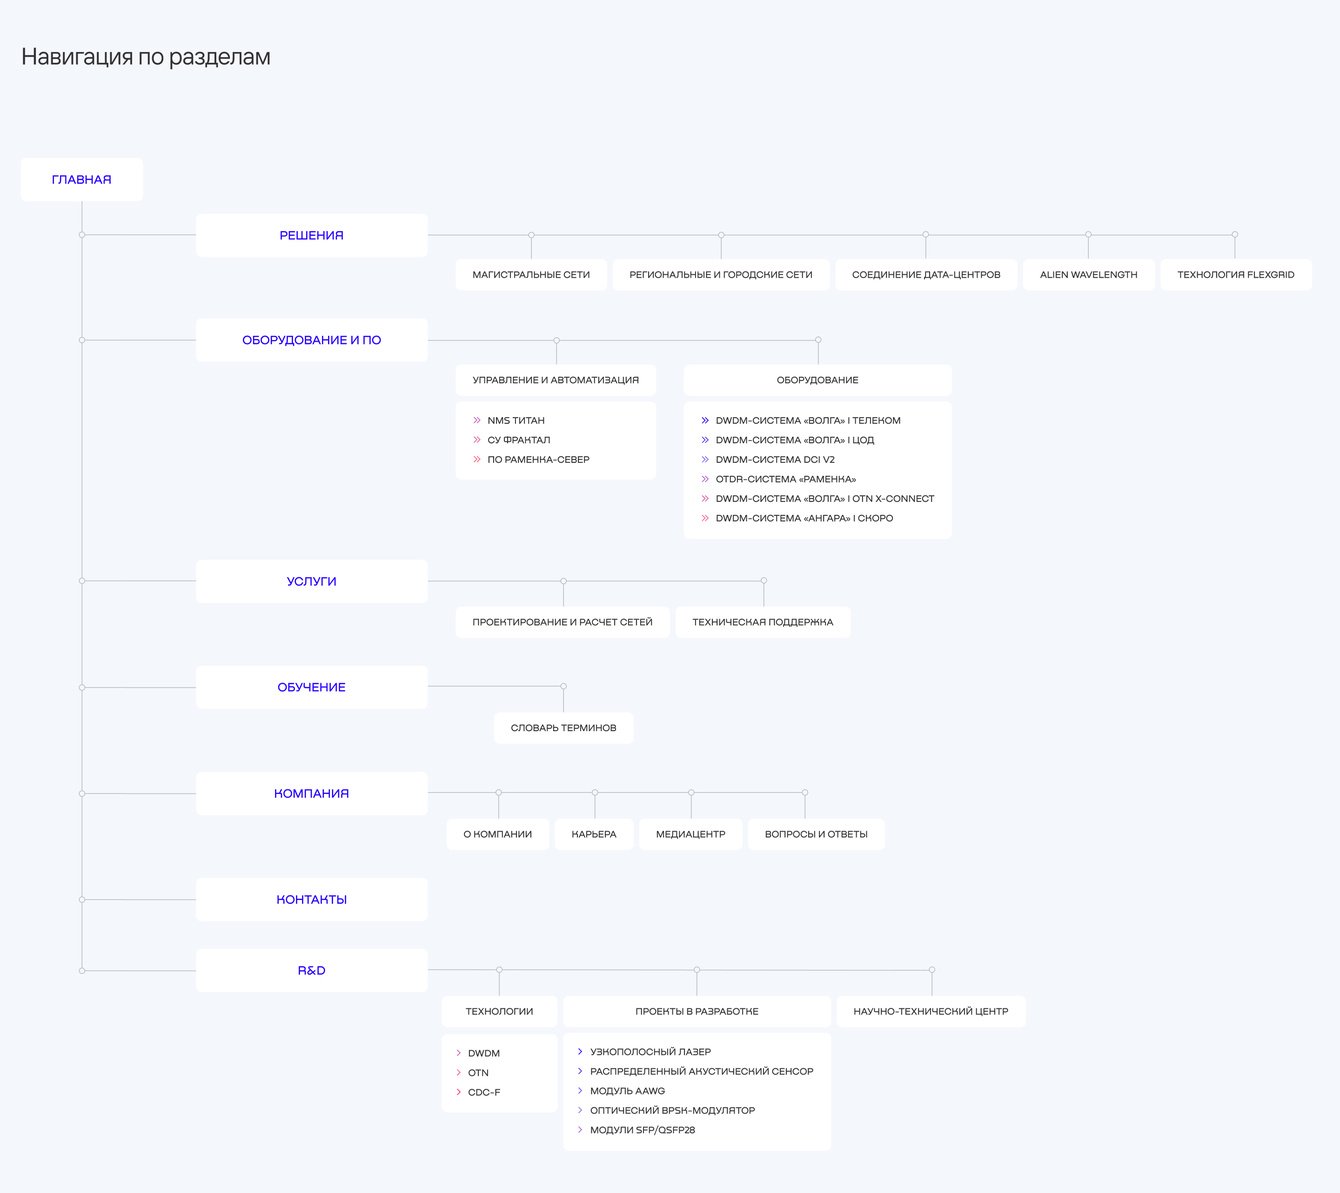Open the КОНТАКТЫ page

[x=311, y=900]
